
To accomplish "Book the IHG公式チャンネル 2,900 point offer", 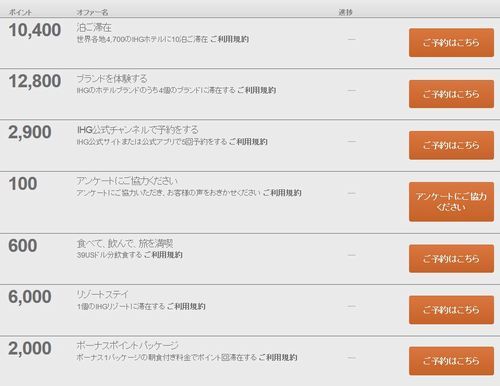I will tap(451, 145).
